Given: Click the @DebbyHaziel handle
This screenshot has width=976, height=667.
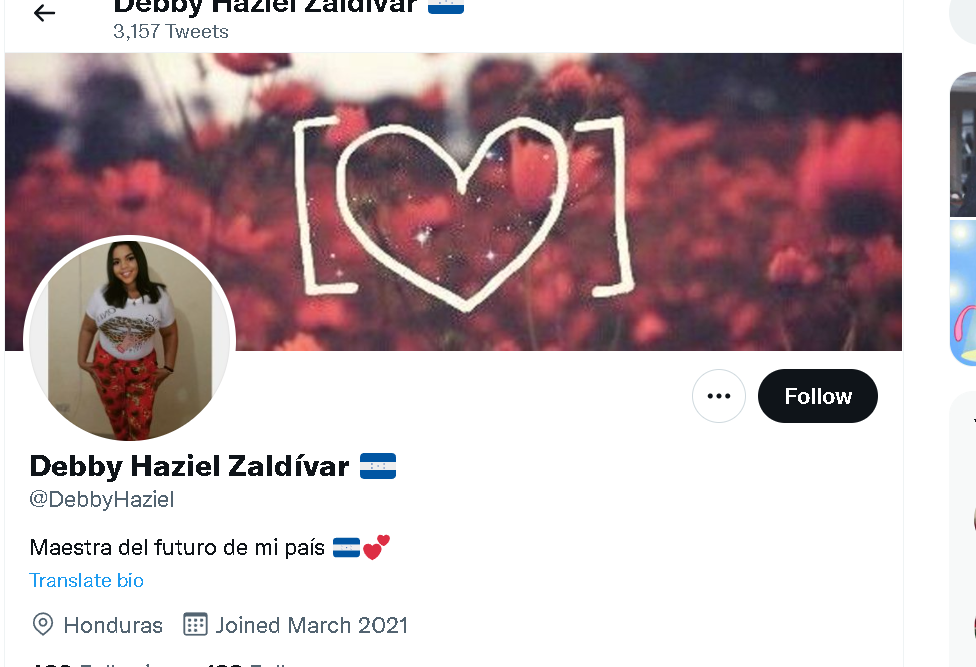Looking at the screenshot, I should [101, 500].
